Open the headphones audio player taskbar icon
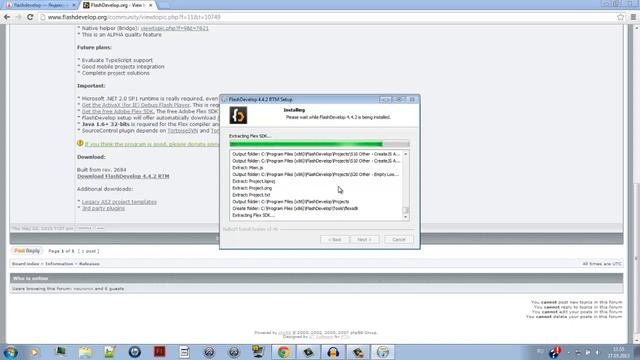640x360 pixels. click(x=333, y=352)
